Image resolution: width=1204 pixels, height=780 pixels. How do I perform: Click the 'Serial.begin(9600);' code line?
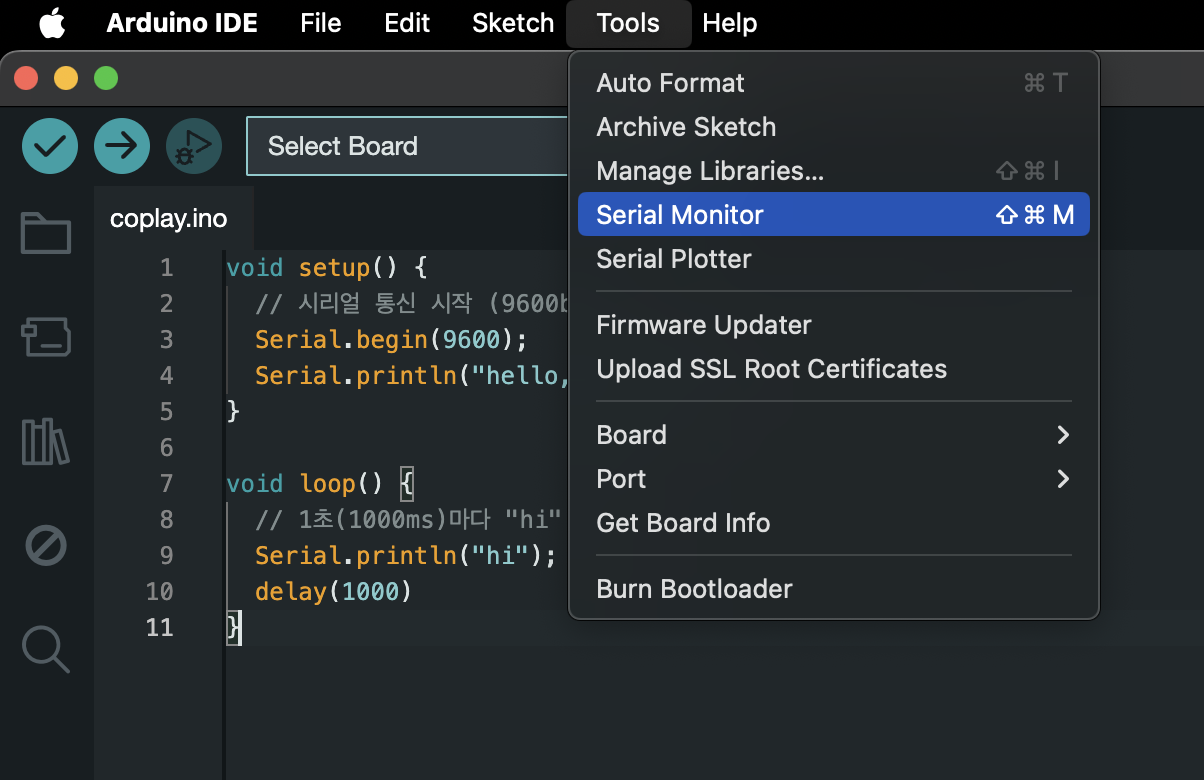(x=391, y=340)
